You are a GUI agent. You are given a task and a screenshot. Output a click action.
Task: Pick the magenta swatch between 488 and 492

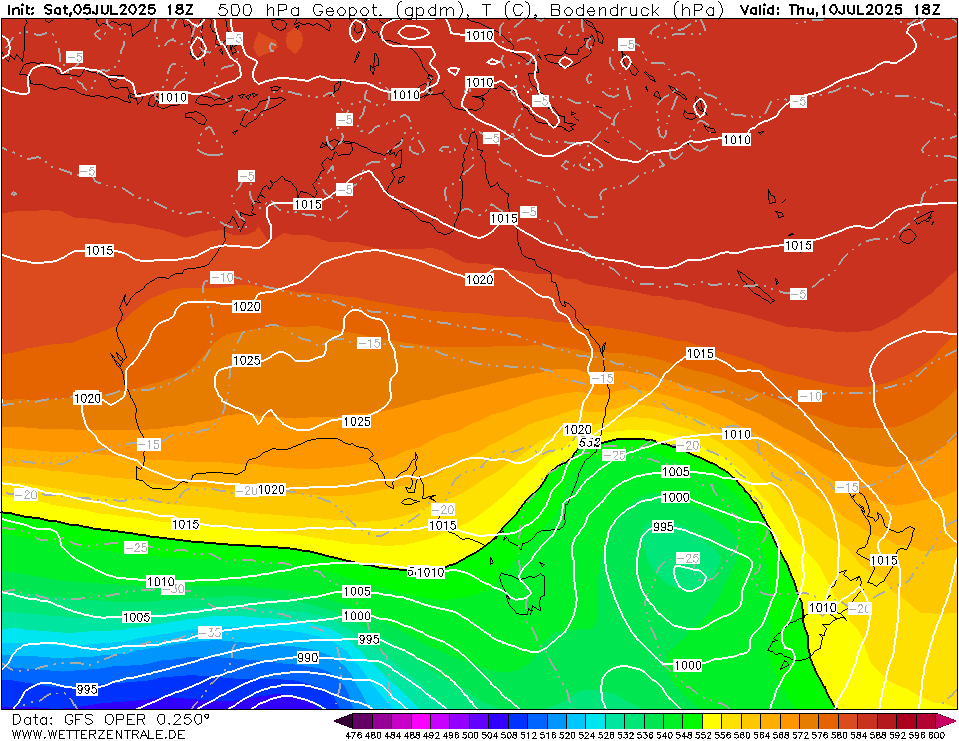421,721
